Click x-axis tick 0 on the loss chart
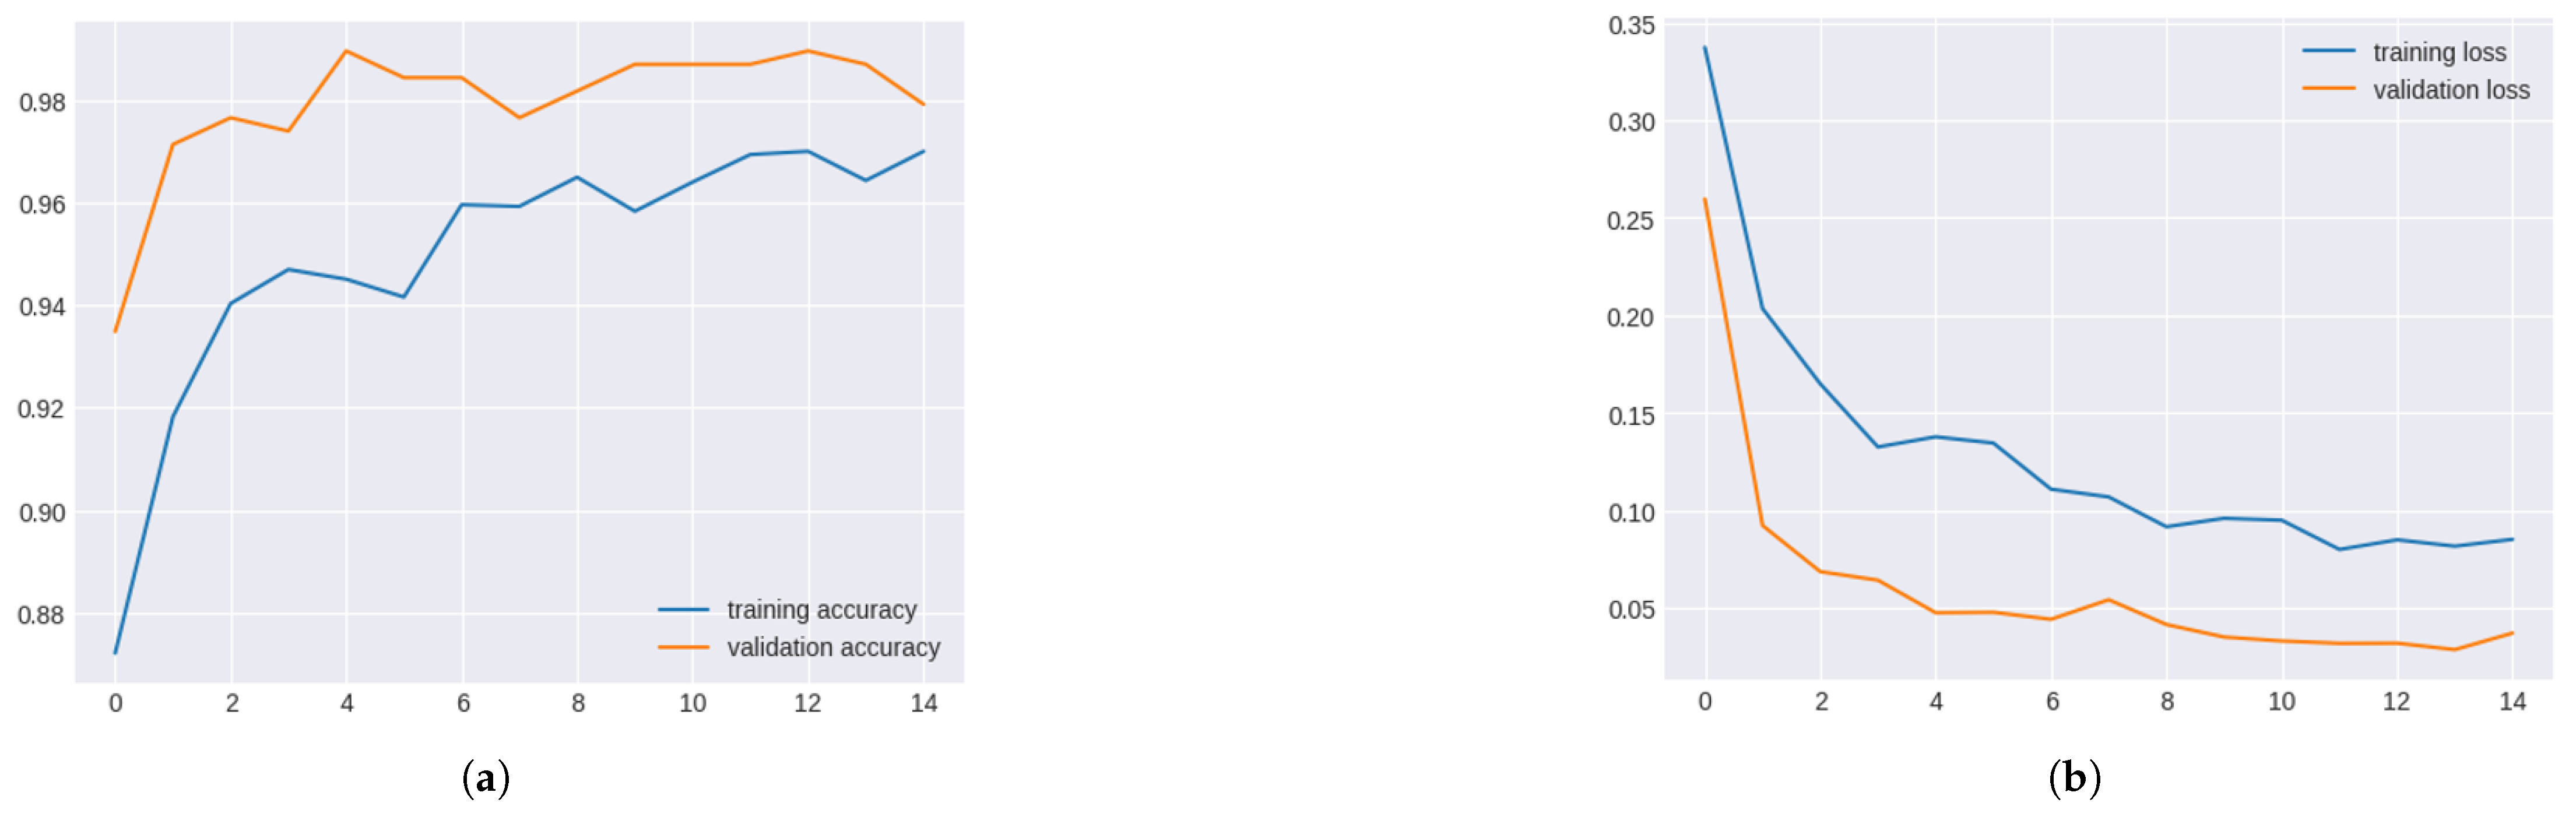The width and height of the screenshot is (2576, 817). [x=1705, y=702]
